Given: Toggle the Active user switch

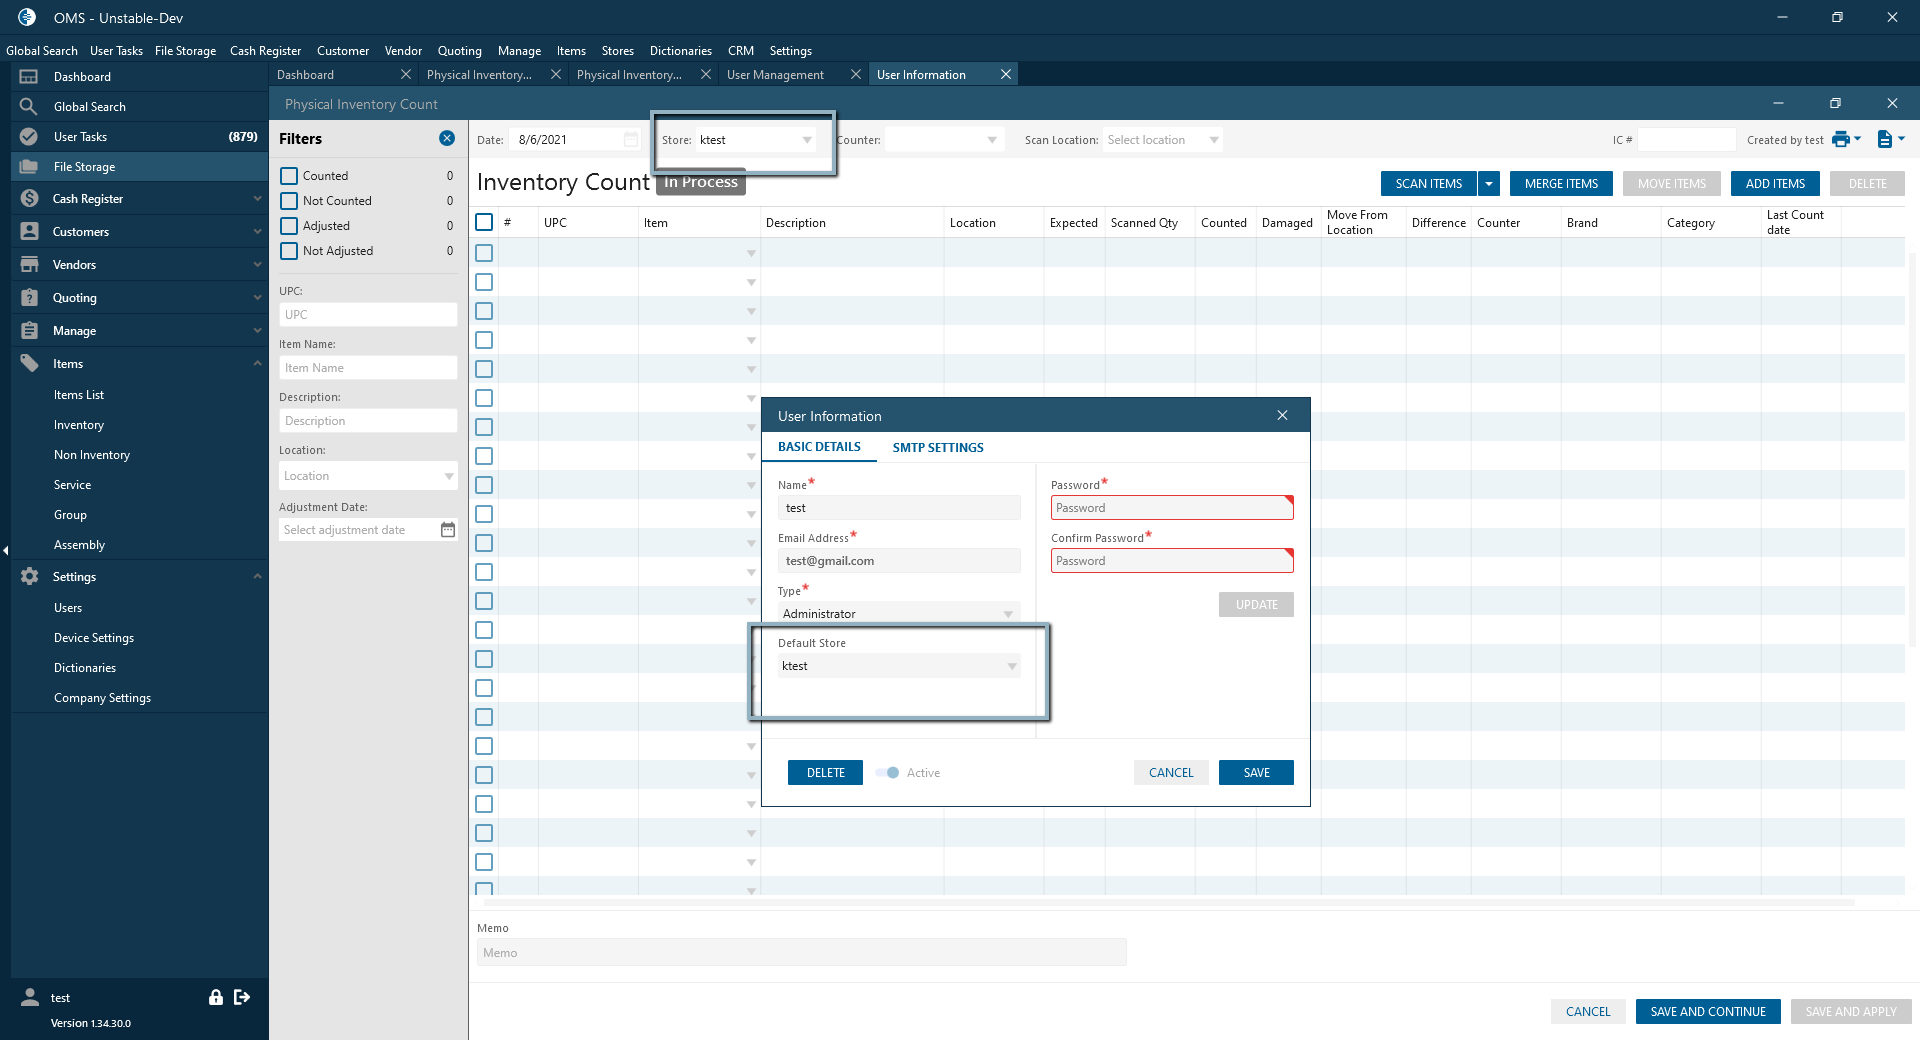Looking at the screenshot, I should (x=888, y=773).
